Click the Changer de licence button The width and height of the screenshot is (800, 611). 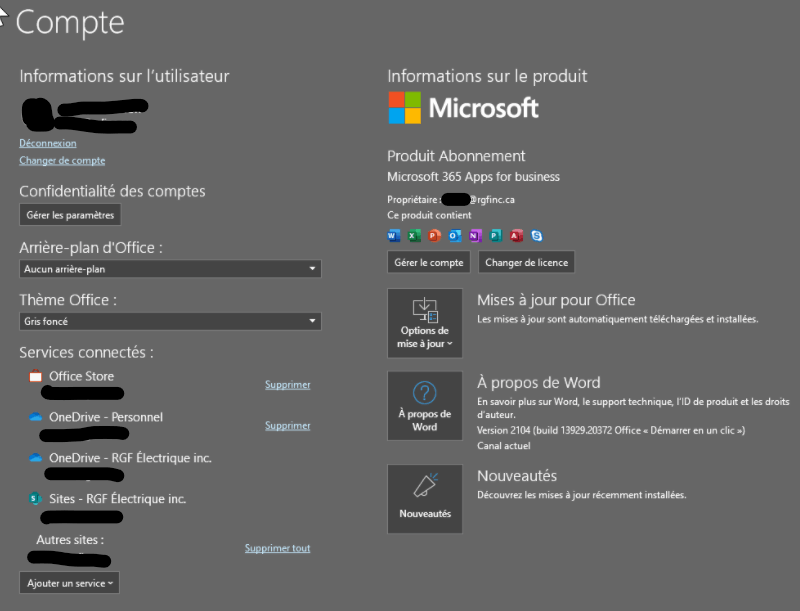tap(526, 262)
